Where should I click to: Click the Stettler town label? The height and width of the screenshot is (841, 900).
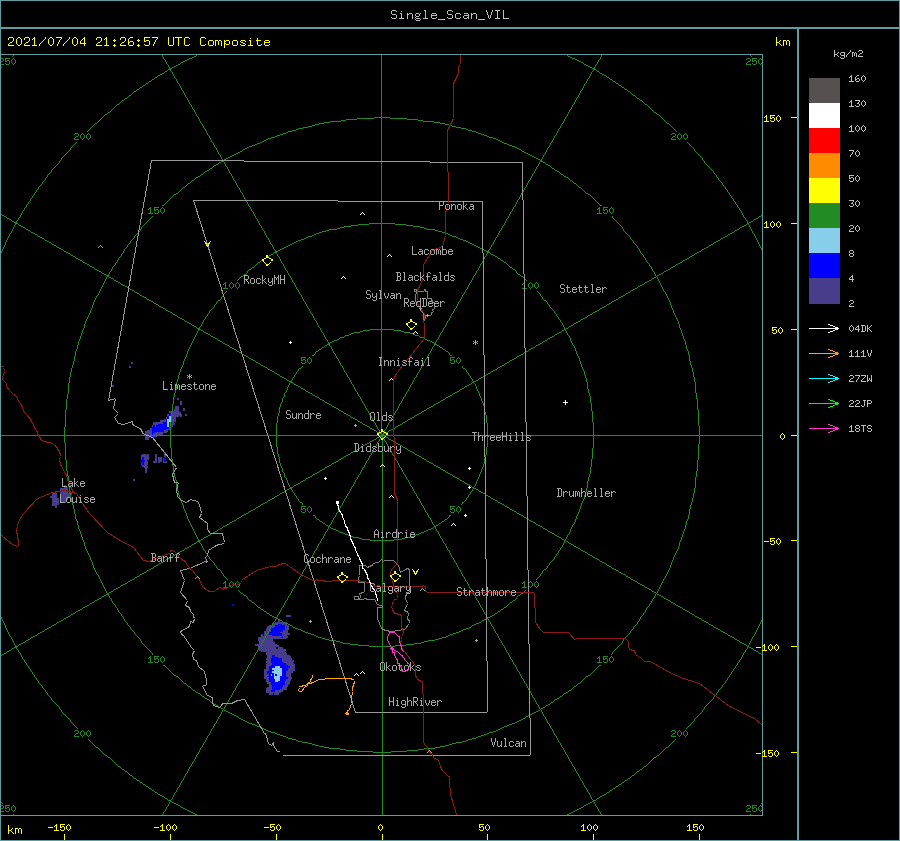pos(583,289)
